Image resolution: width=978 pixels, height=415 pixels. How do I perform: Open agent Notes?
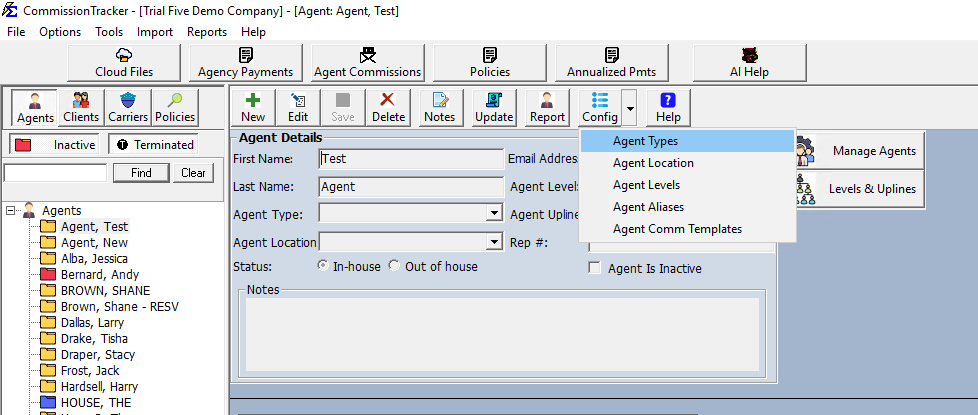pyautogui.click(x=440, y=107)
